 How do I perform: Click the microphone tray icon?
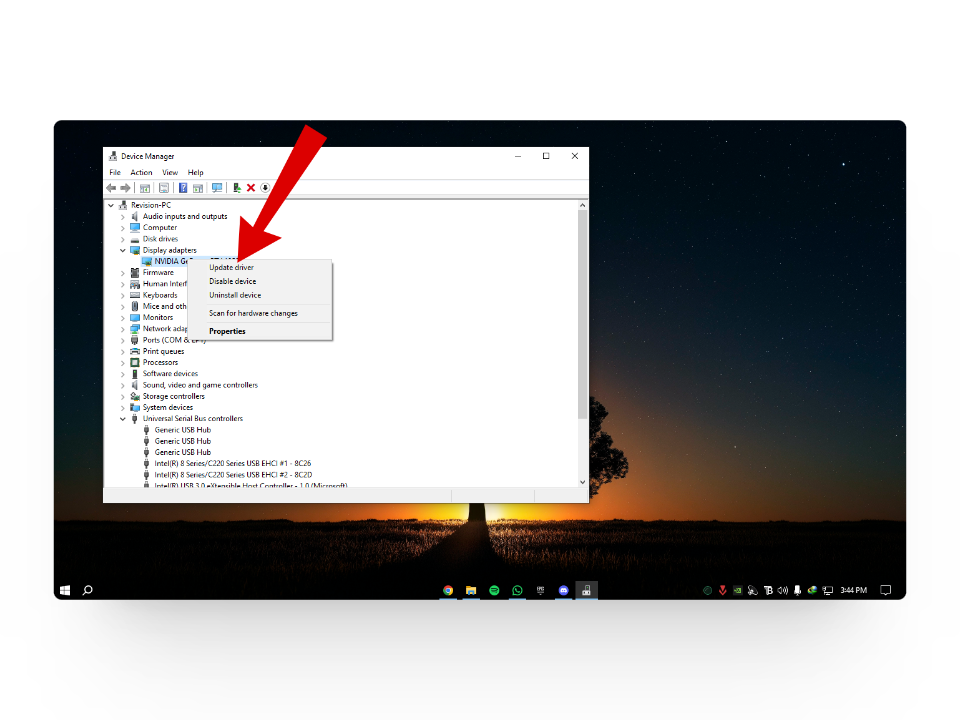tap(797, 590)
